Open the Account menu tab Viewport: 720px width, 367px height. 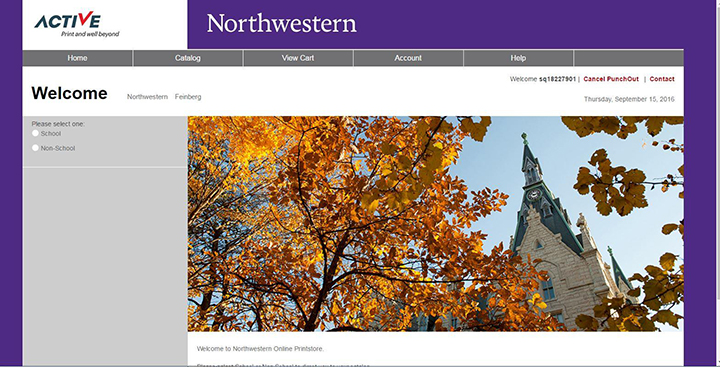click(408, 58)
